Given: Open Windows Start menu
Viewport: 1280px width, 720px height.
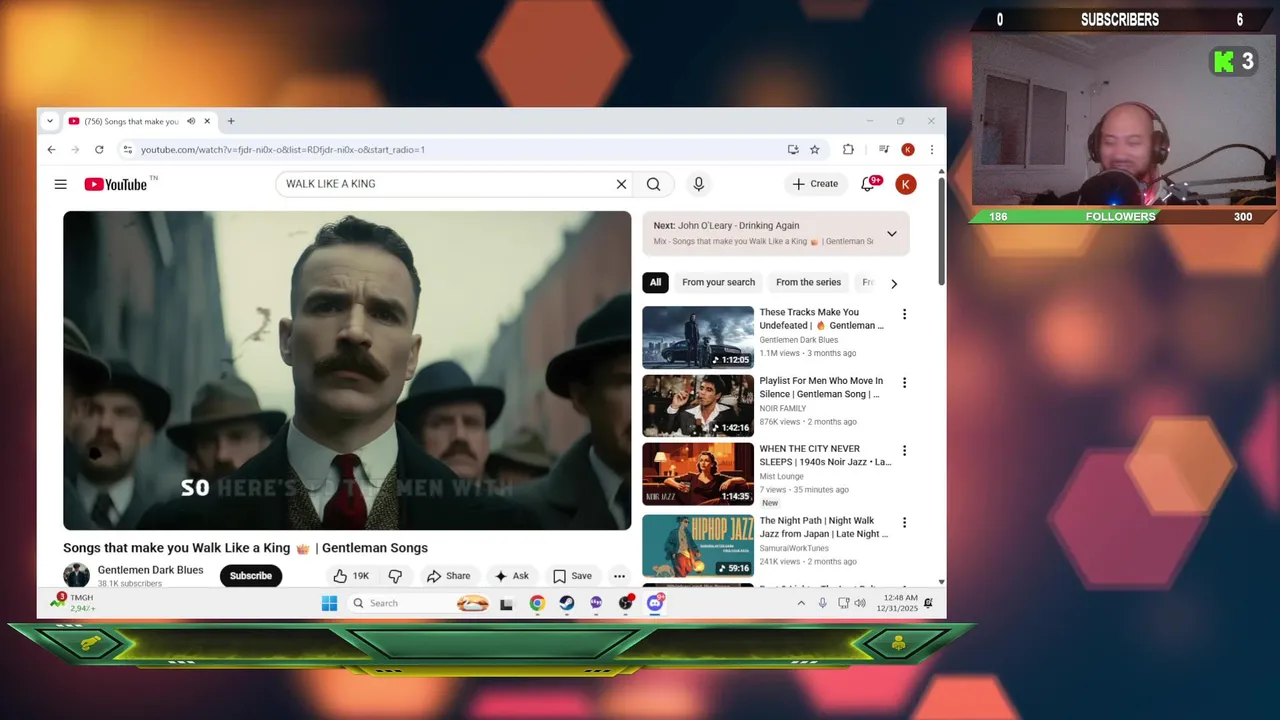Looking at the screenshot, I should (329, 603).
